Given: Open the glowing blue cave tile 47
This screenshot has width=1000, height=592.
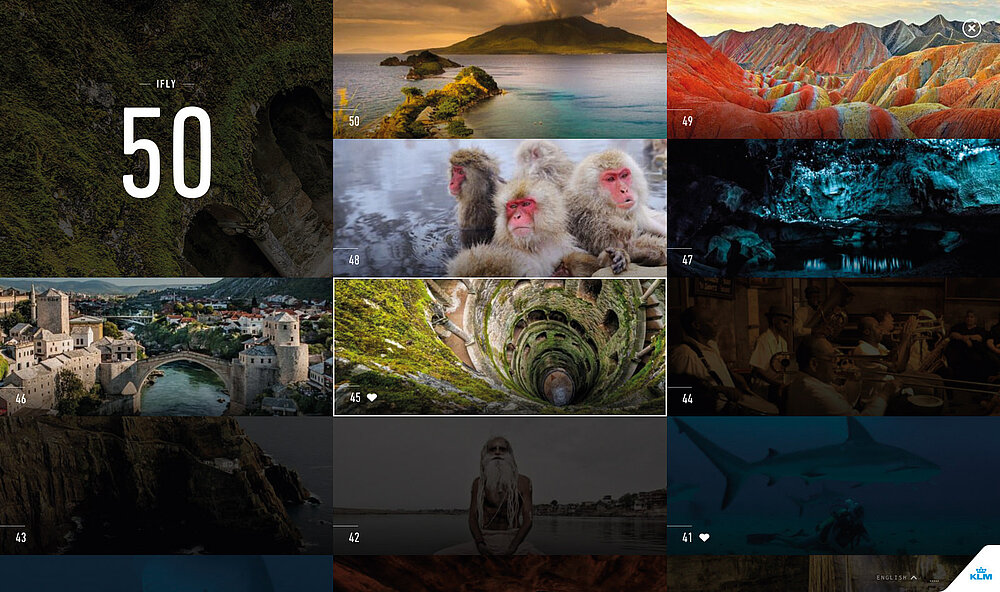Looking at the screenshot, I should (833, 207).
